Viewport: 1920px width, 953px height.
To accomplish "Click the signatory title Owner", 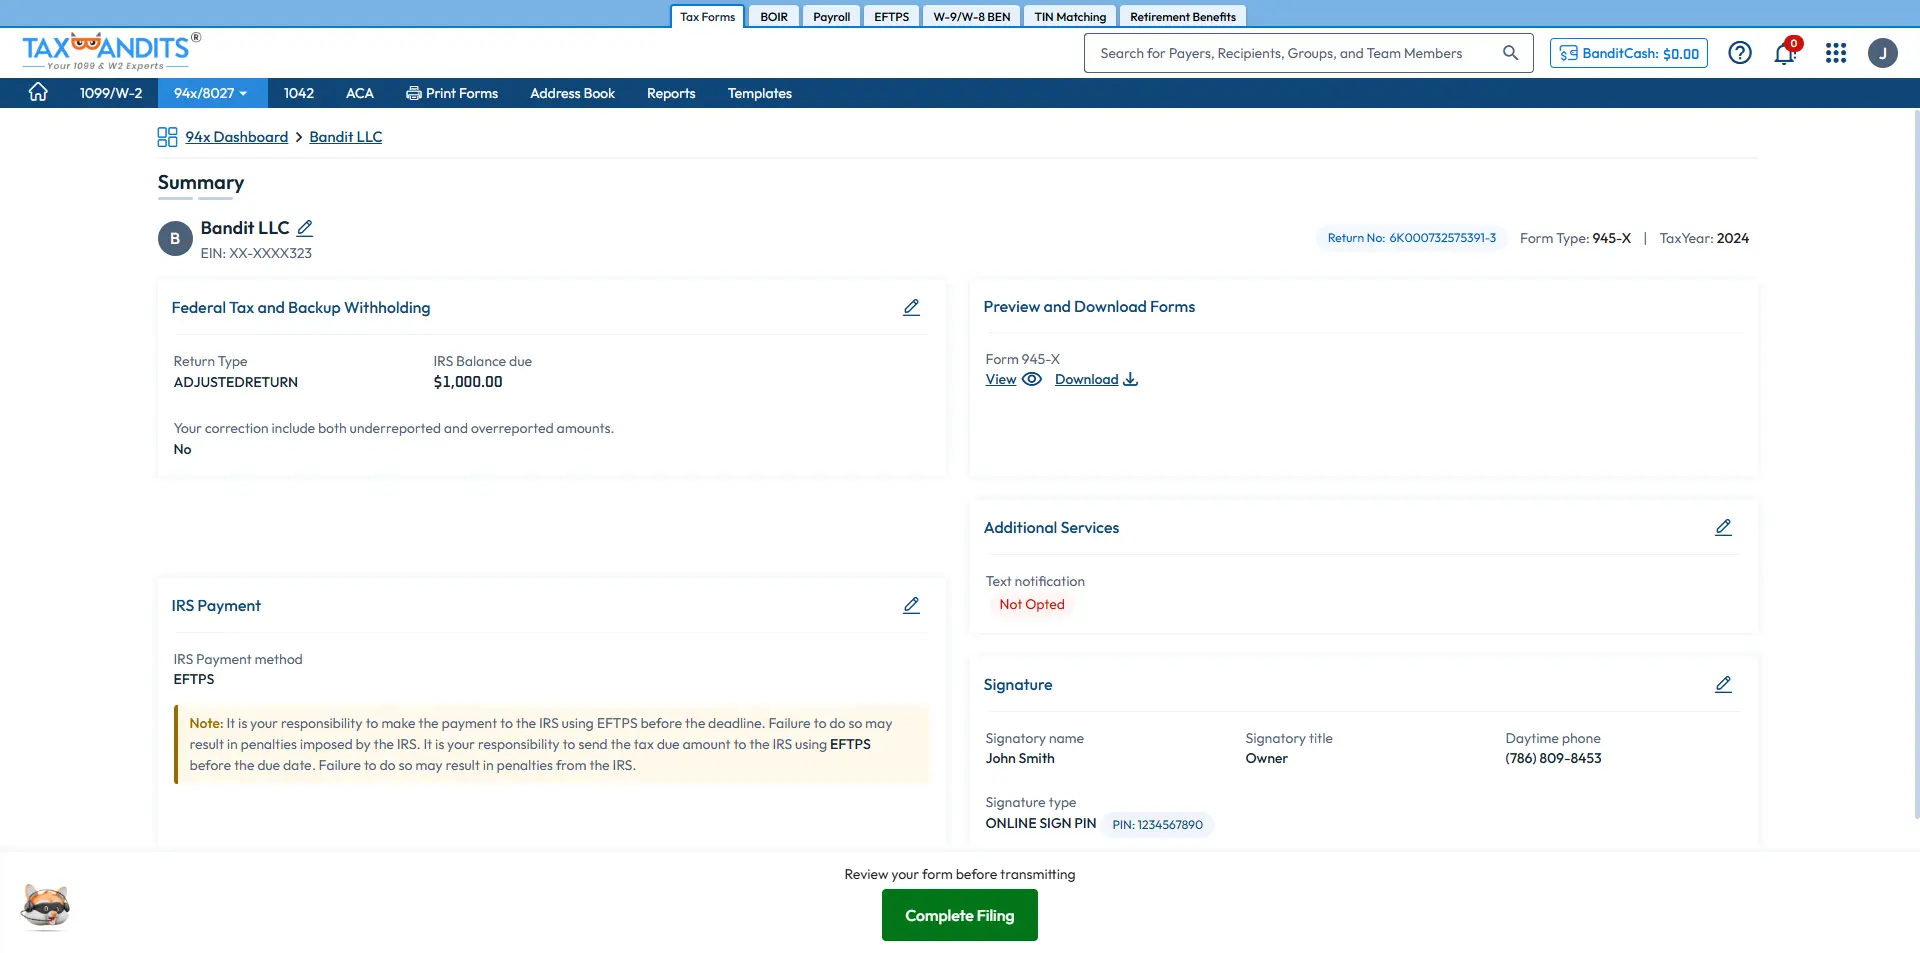I will coord(1266,758).
